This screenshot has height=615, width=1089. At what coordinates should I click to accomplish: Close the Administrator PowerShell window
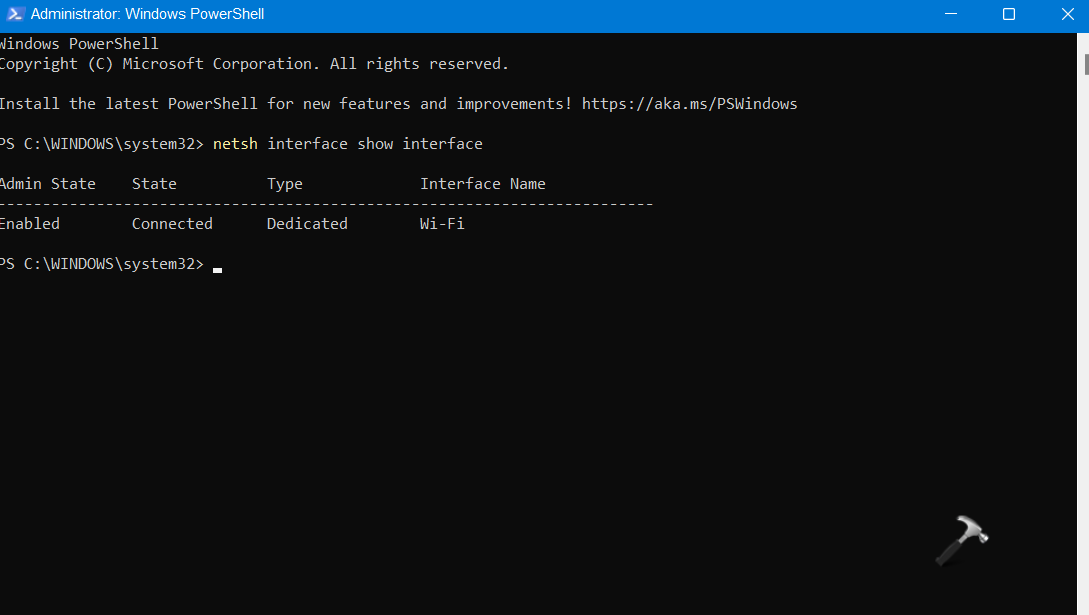(x=1064, y=15)
